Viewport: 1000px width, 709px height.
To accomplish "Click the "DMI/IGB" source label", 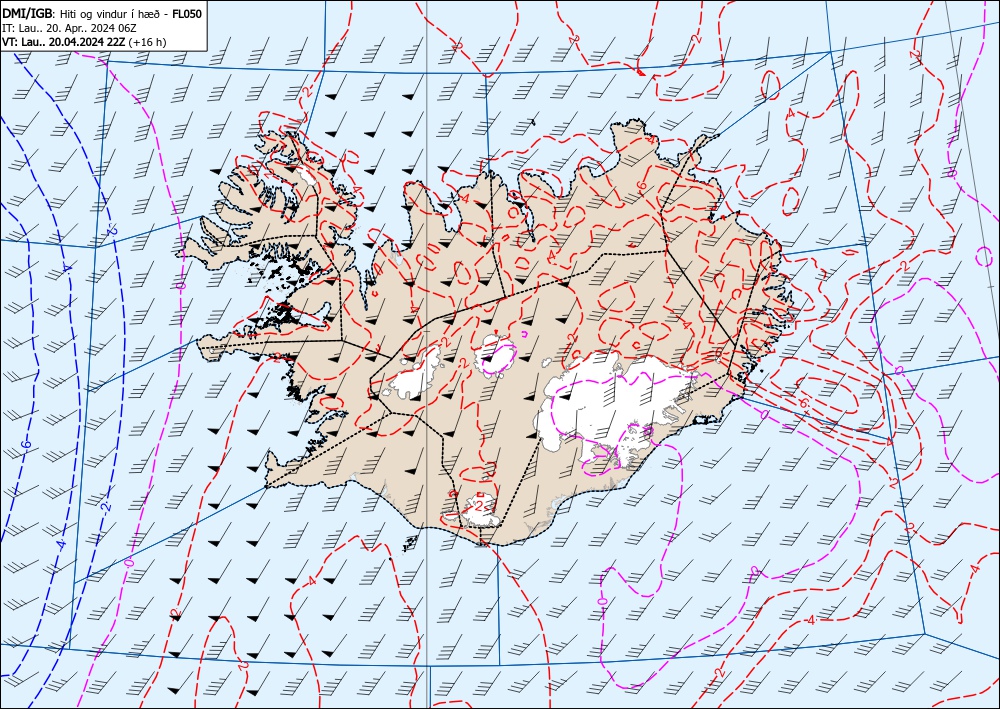I will coord(28,13).
